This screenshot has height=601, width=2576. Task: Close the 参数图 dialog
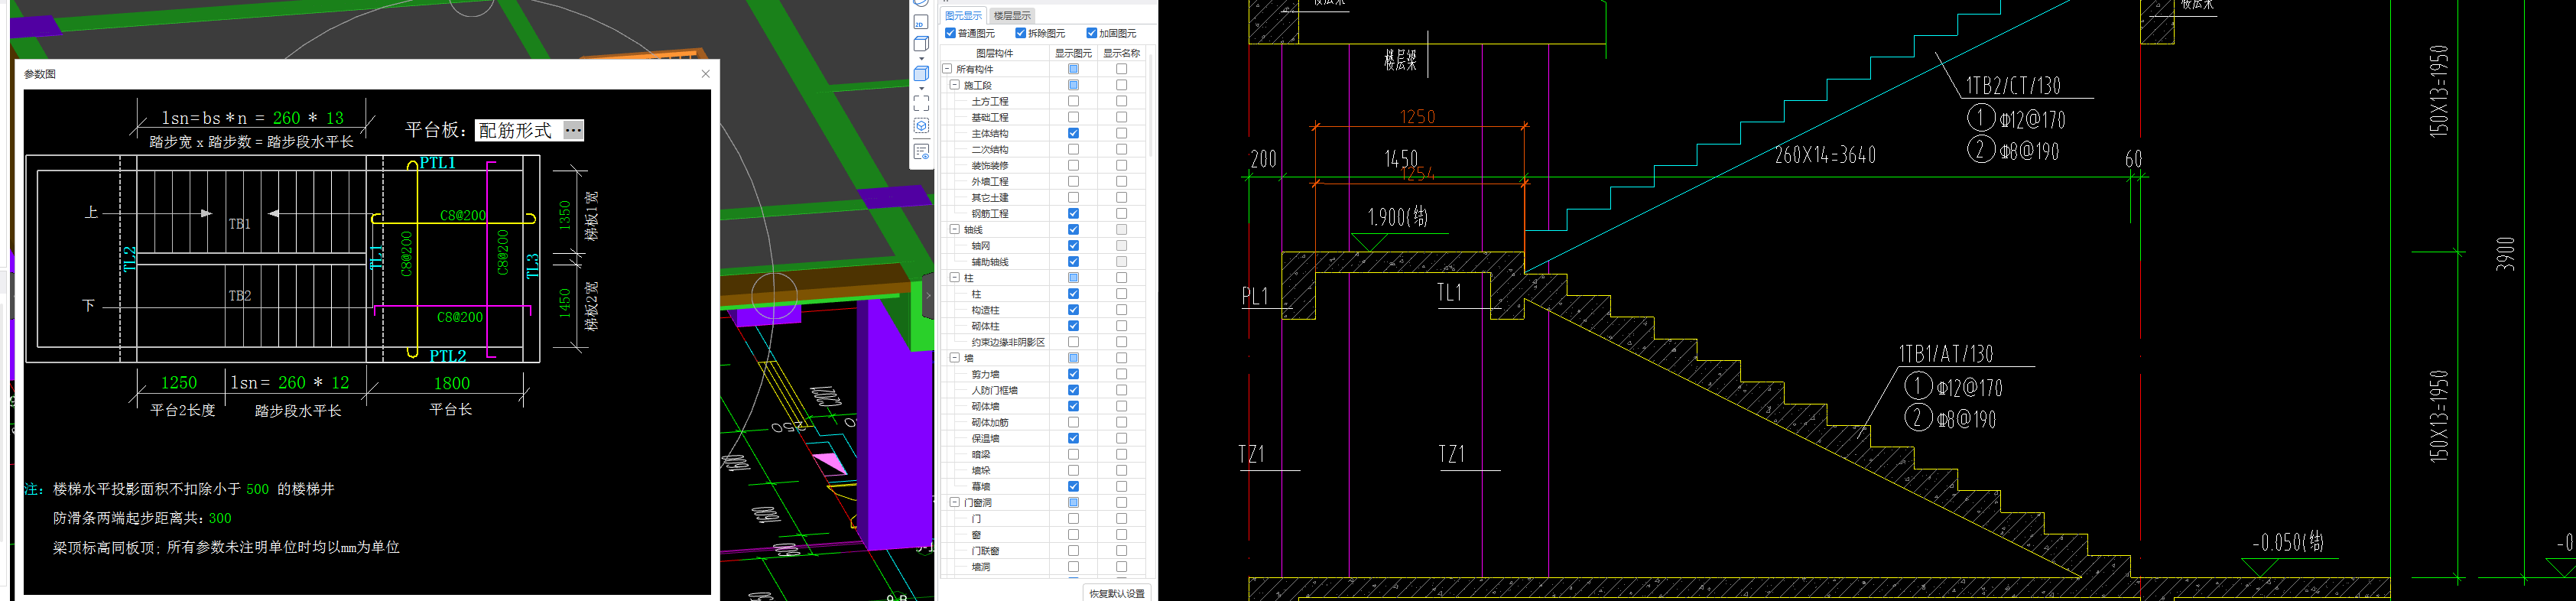click(705, 74)
